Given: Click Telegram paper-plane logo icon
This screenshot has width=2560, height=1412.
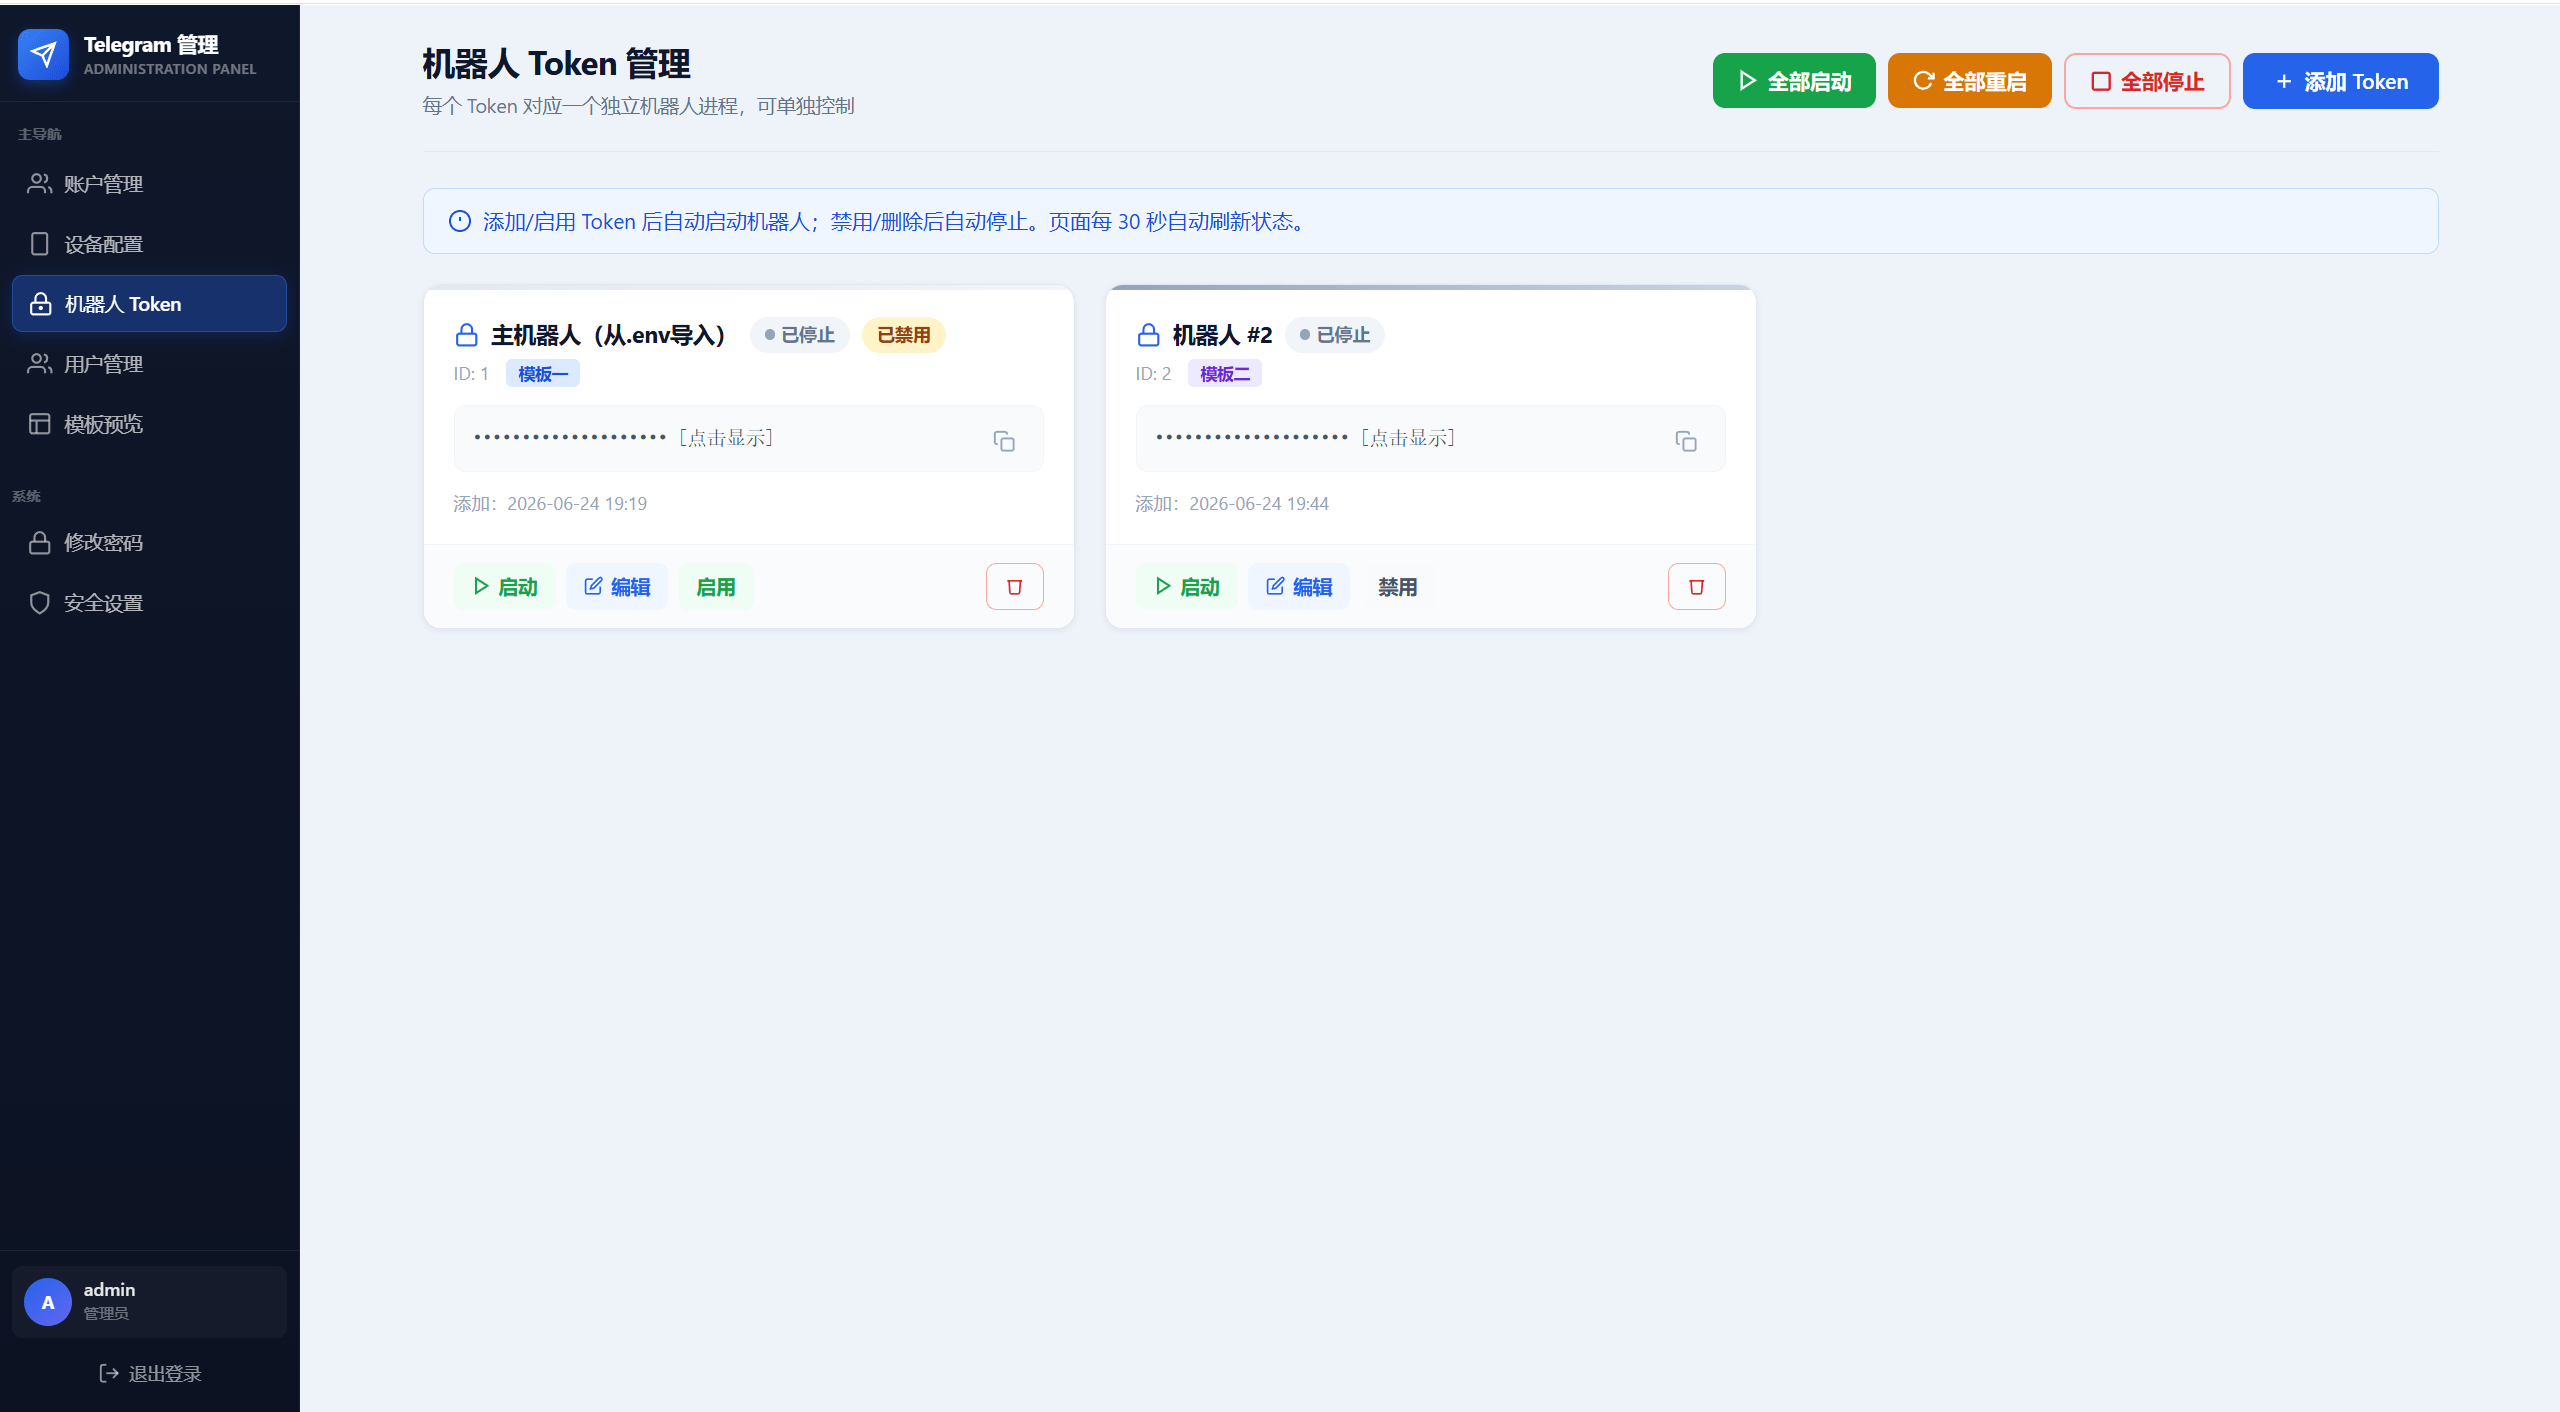Looking at the screenshot, I should (43, 55).
